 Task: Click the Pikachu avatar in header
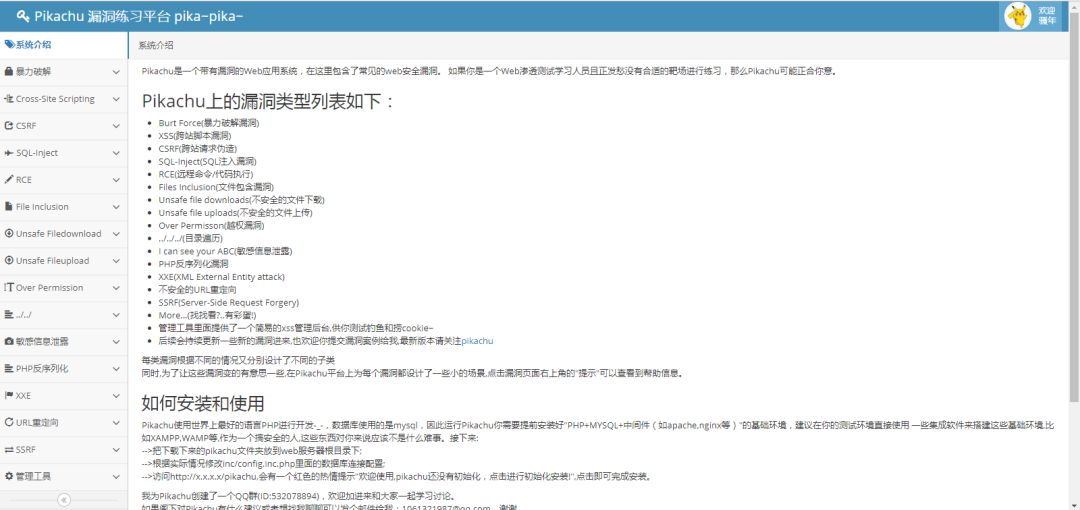1017,16
